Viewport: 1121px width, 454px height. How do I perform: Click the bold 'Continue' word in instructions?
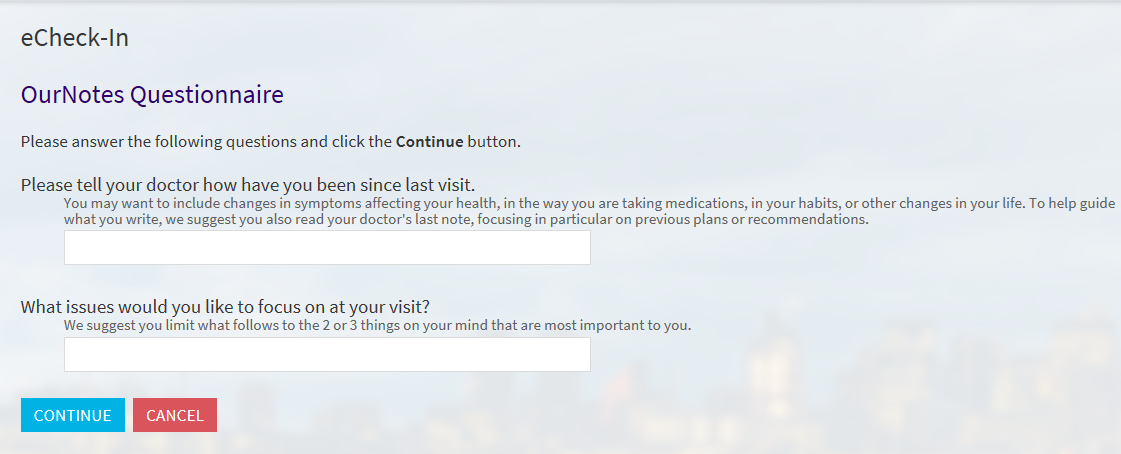(x=430, y=142)
